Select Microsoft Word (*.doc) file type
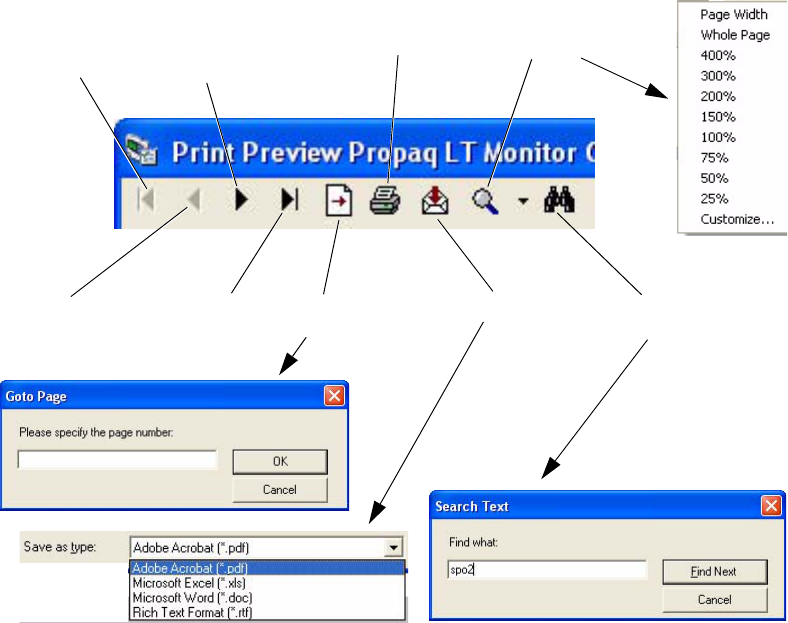The image size is (788, 623). (267, 598)
